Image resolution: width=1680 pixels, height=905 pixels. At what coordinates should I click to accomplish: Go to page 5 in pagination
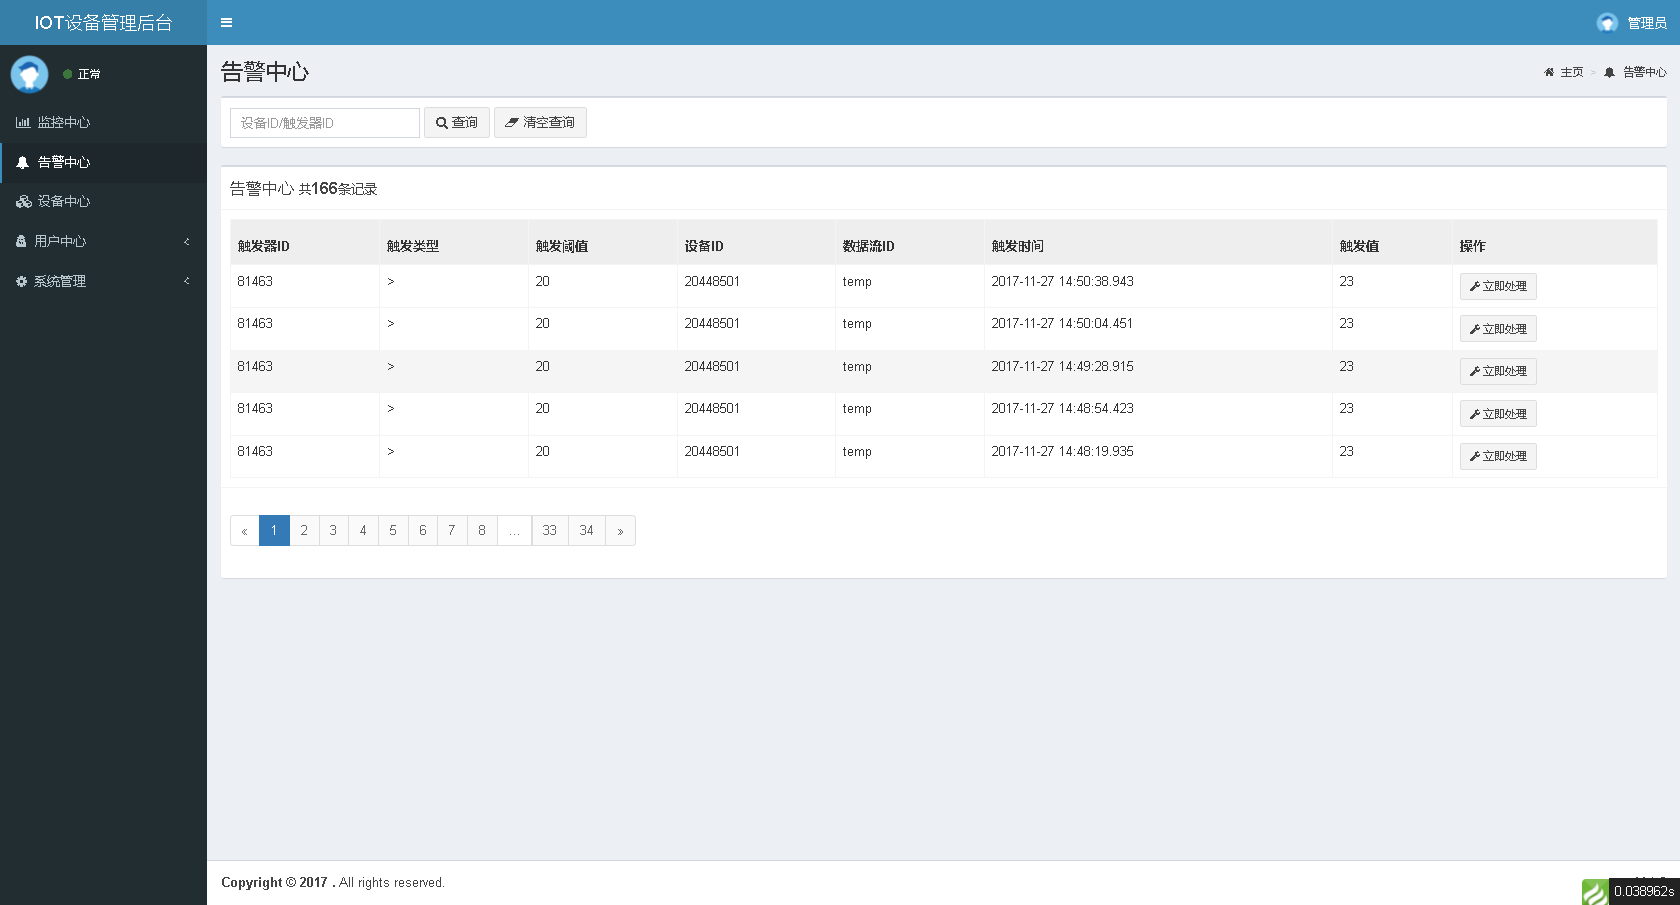pos(393,531)
